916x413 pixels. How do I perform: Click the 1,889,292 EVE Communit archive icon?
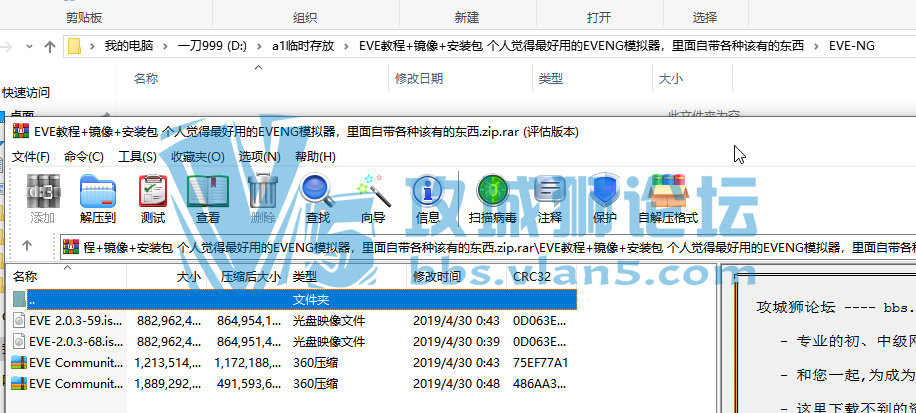coord(19,384)
